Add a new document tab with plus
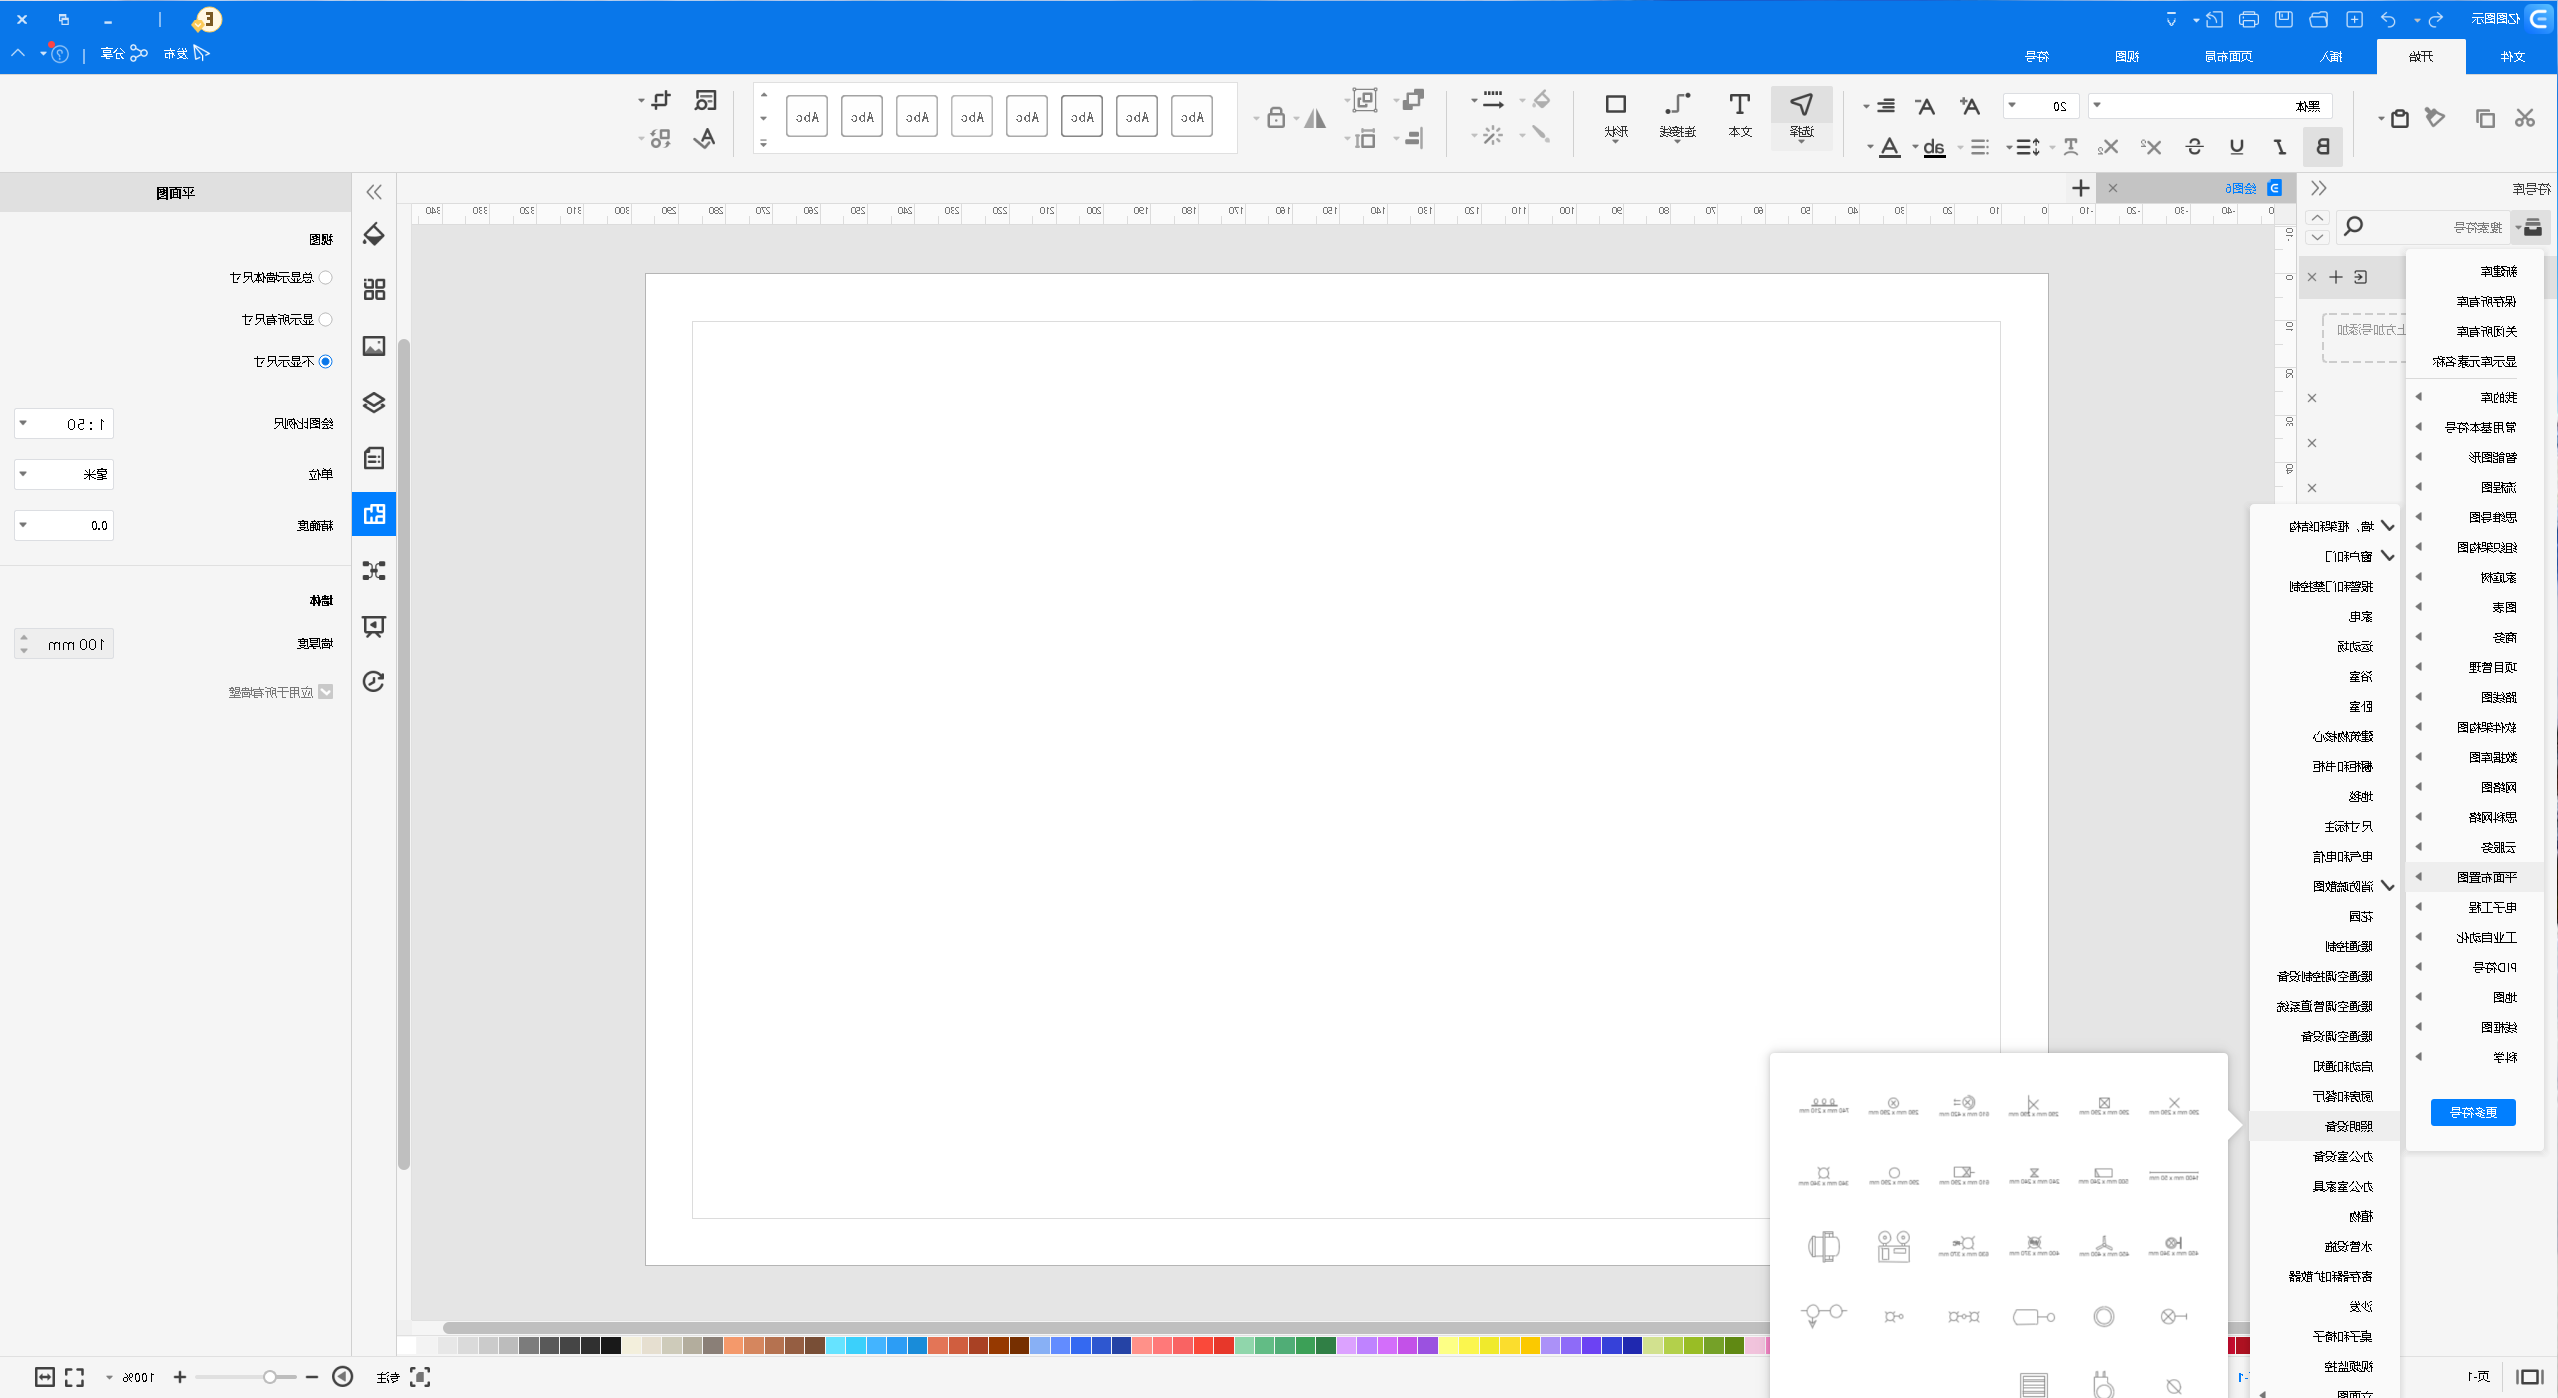This screenshot has height=1398, width=2558. click(x=2081, y=188)
